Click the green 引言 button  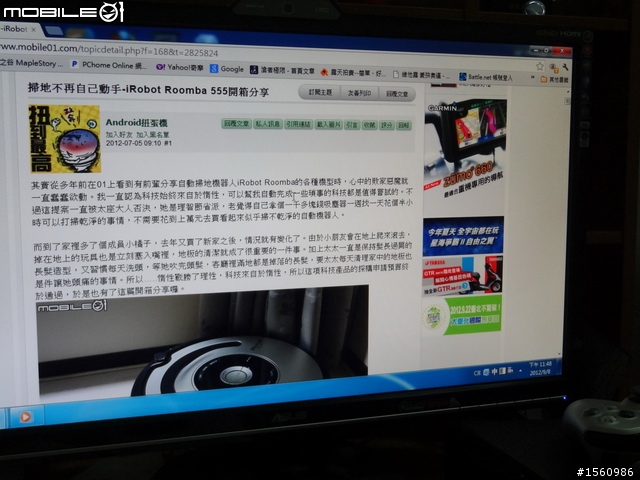pos(352,125)
